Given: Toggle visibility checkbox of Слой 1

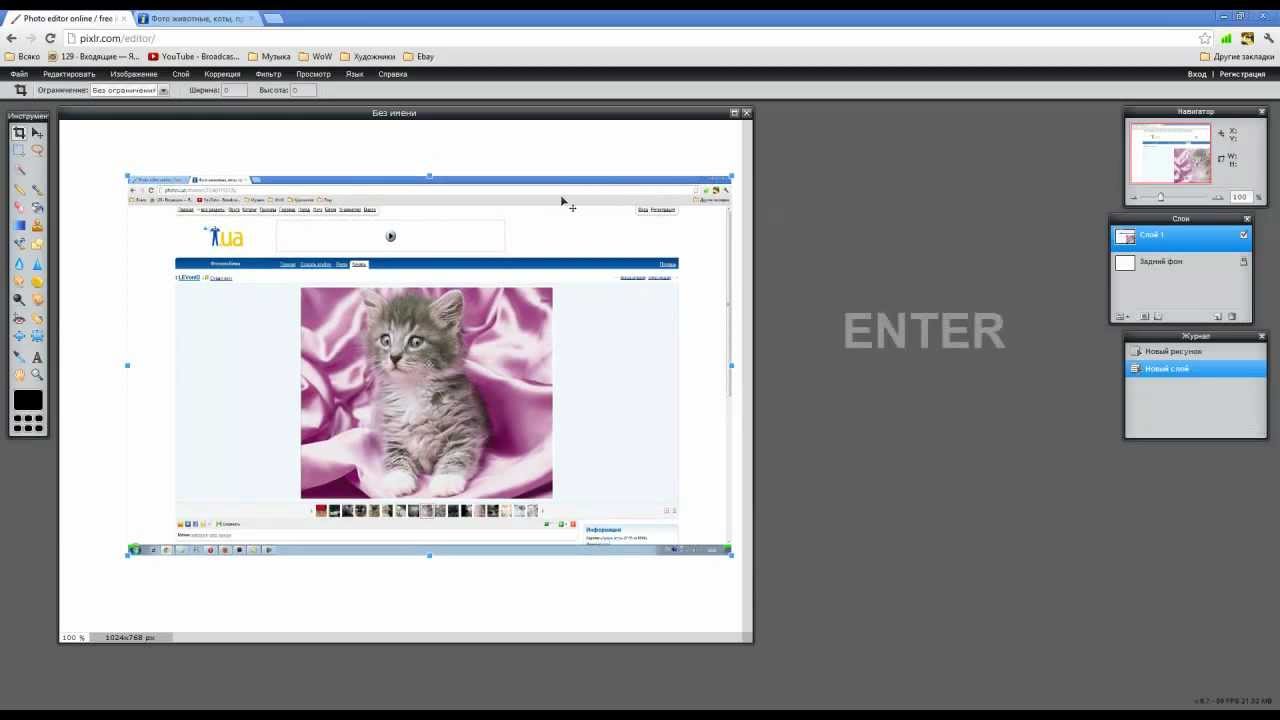Looking at the screenshot, I should (1243, 235).
